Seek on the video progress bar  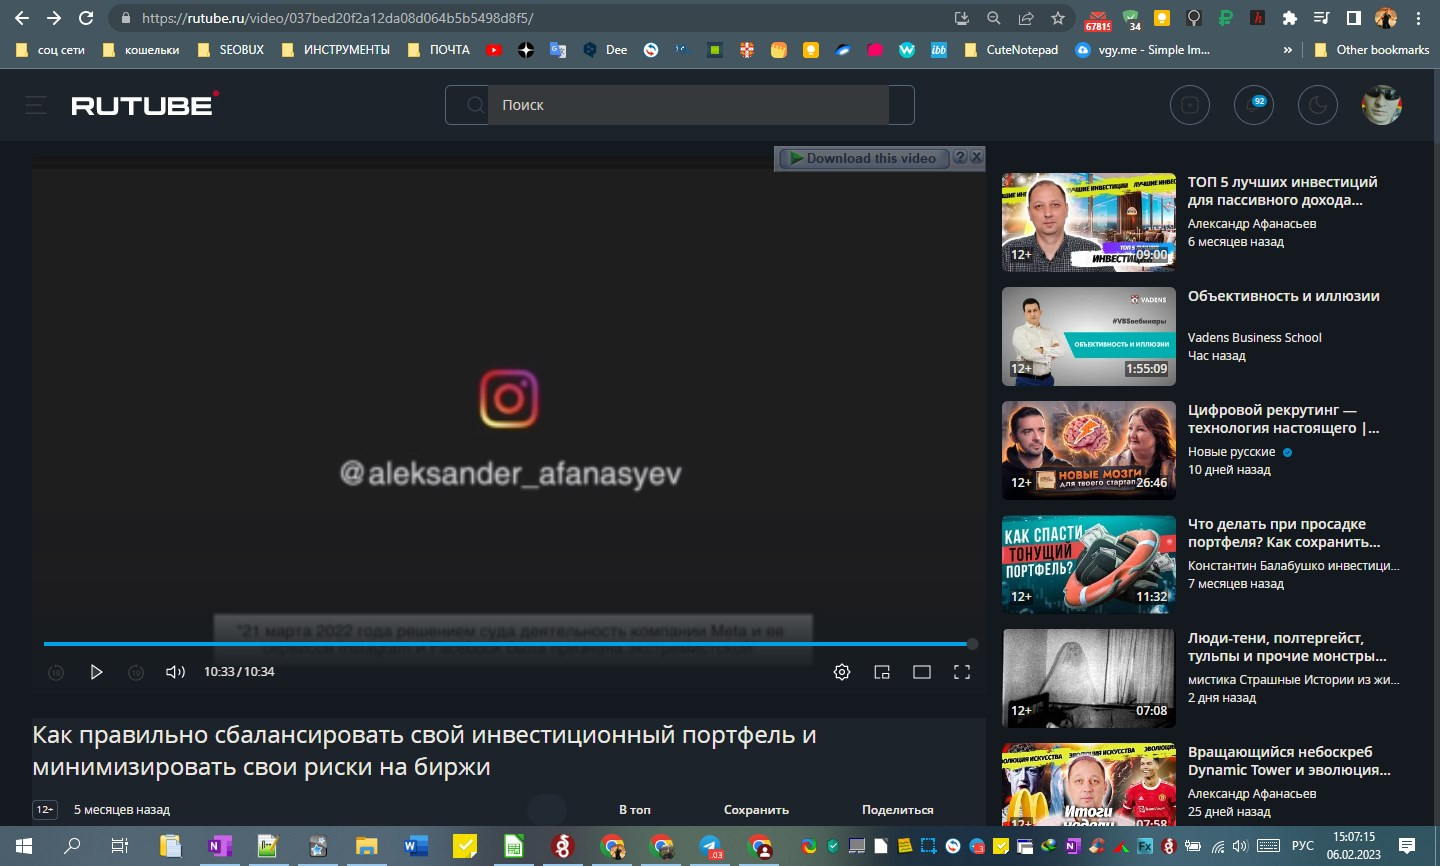[510, 644]
